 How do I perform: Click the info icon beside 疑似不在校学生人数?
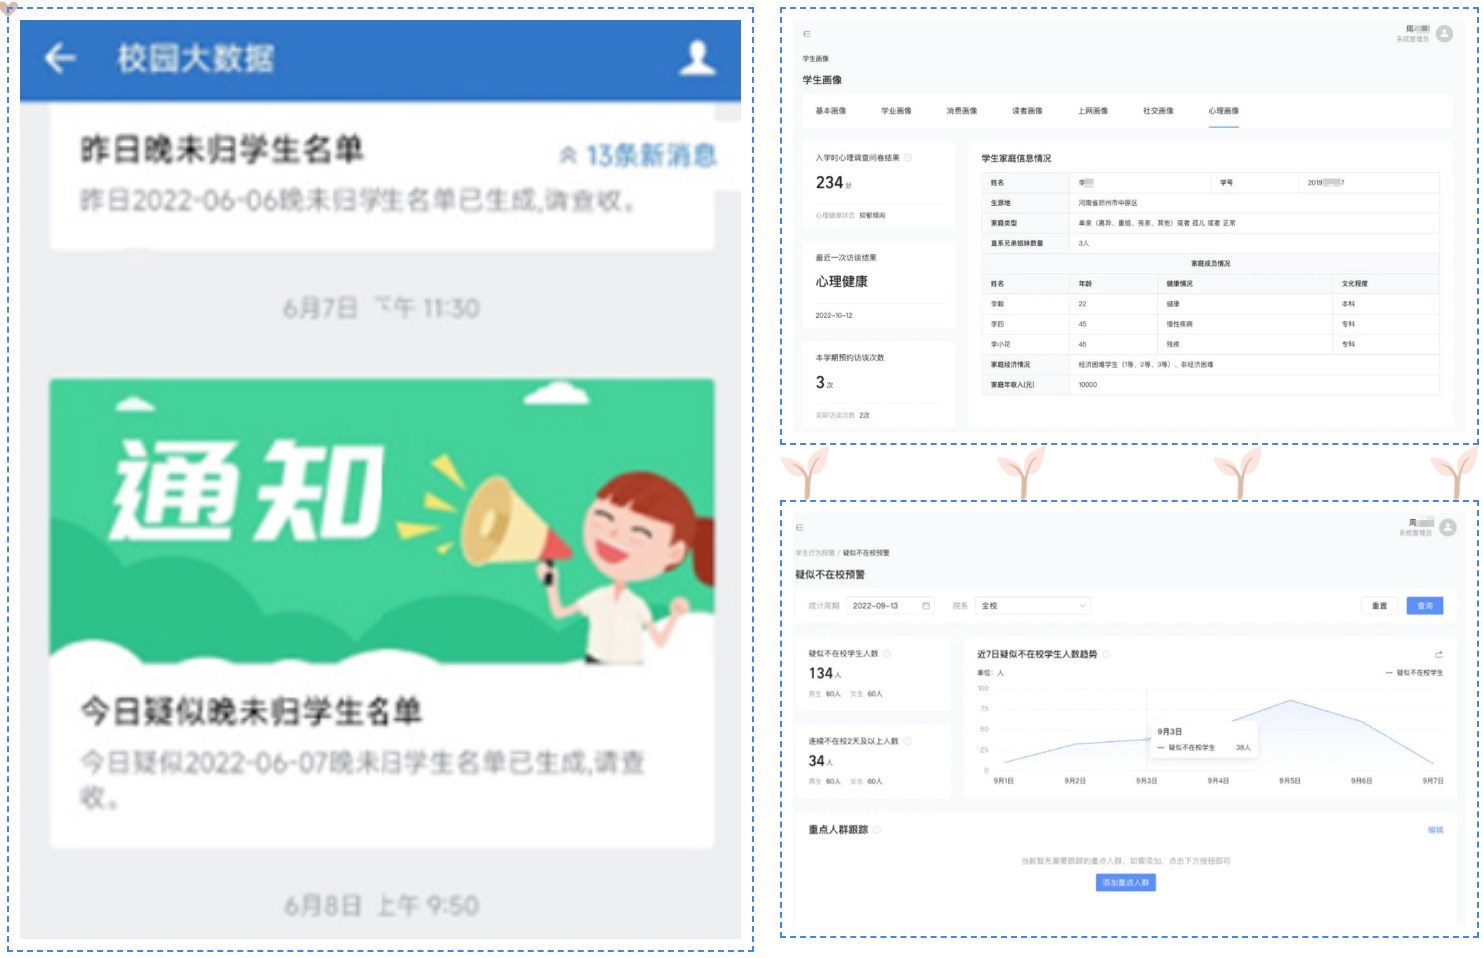coord(885,653)
